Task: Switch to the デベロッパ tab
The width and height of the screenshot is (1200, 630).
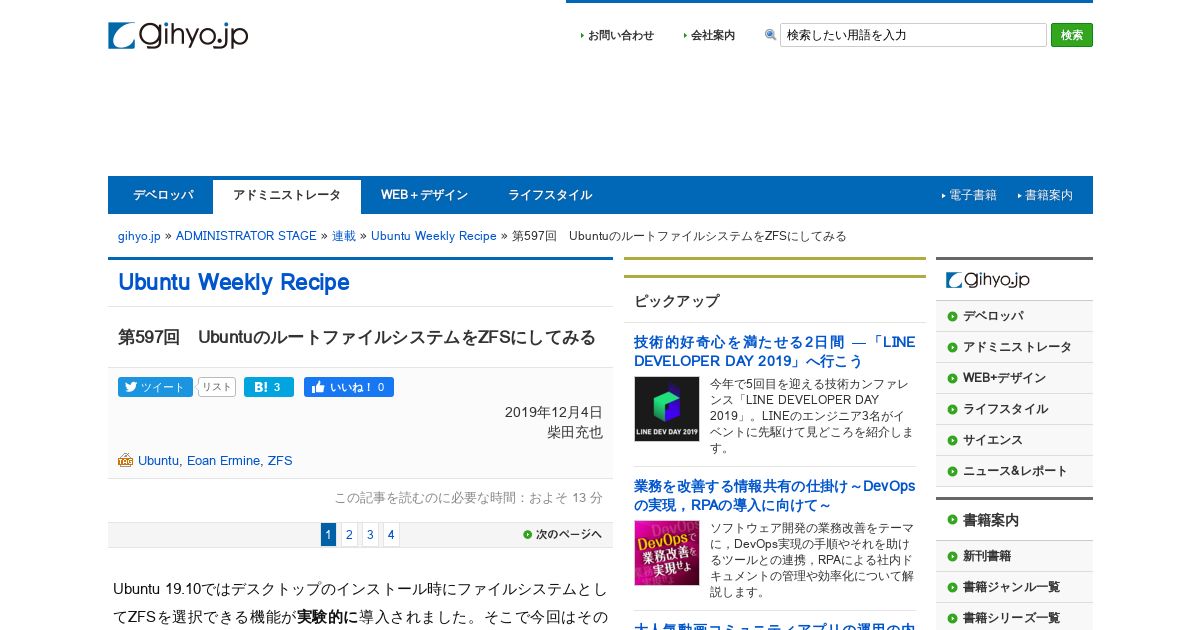Action: point(163,195)
